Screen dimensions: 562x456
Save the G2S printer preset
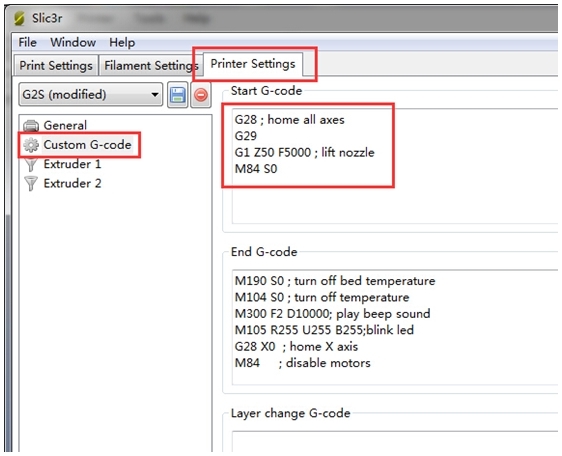coord(178,95)
